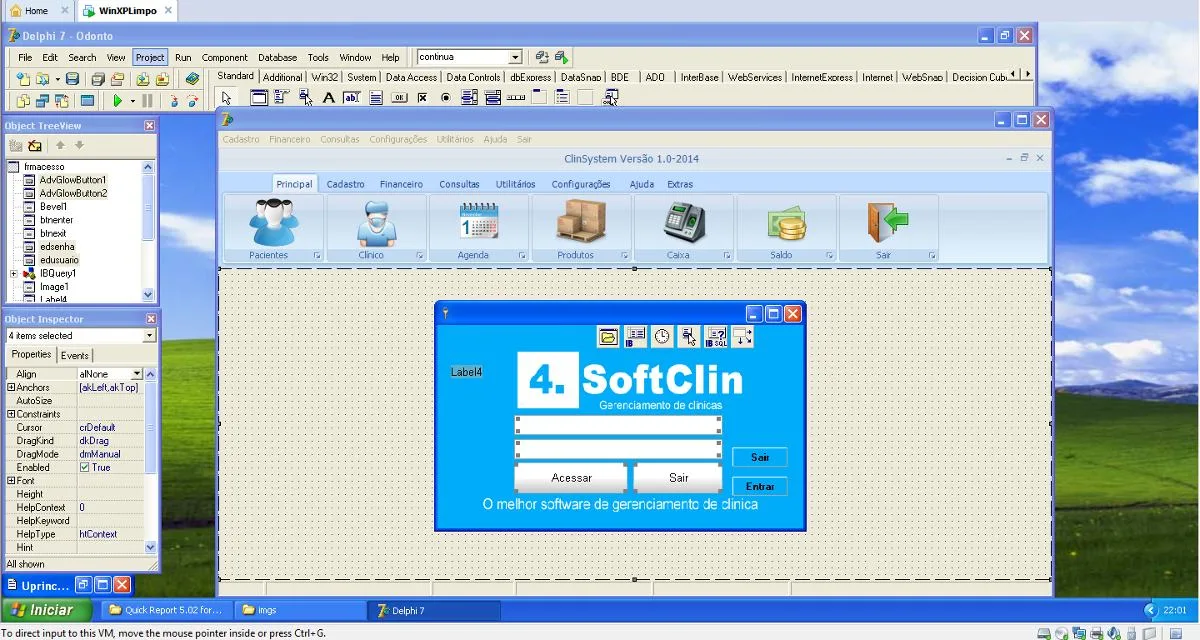The width and height of the screenshot is (1200, 640).
Task: Expand the IBQuery1 tree node
Action: pos(14,273)
